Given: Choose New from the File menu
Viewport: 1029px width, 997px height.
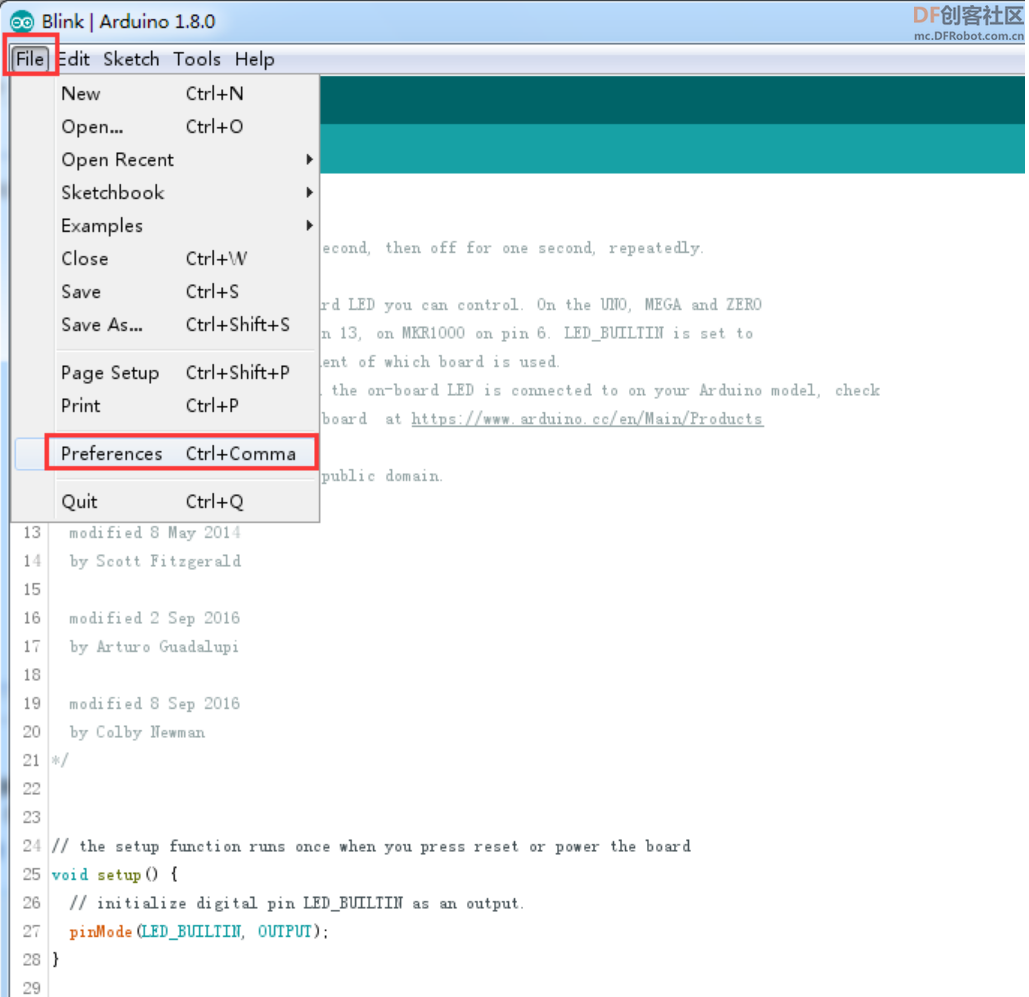Looking at the screenshot, I should (x=165, y=94).
